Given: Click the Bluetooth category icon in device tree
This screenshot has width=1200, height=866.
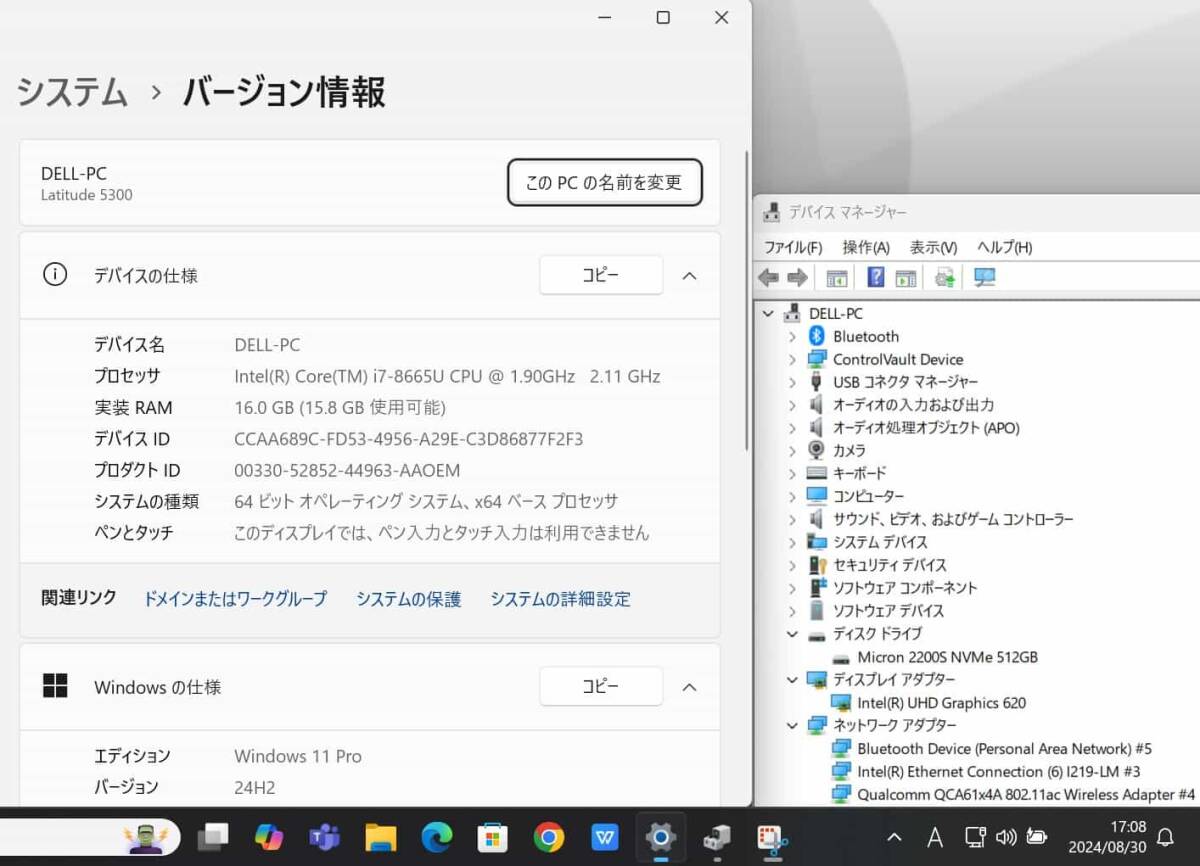Looking at the screenshot, I should coord(816,336).
